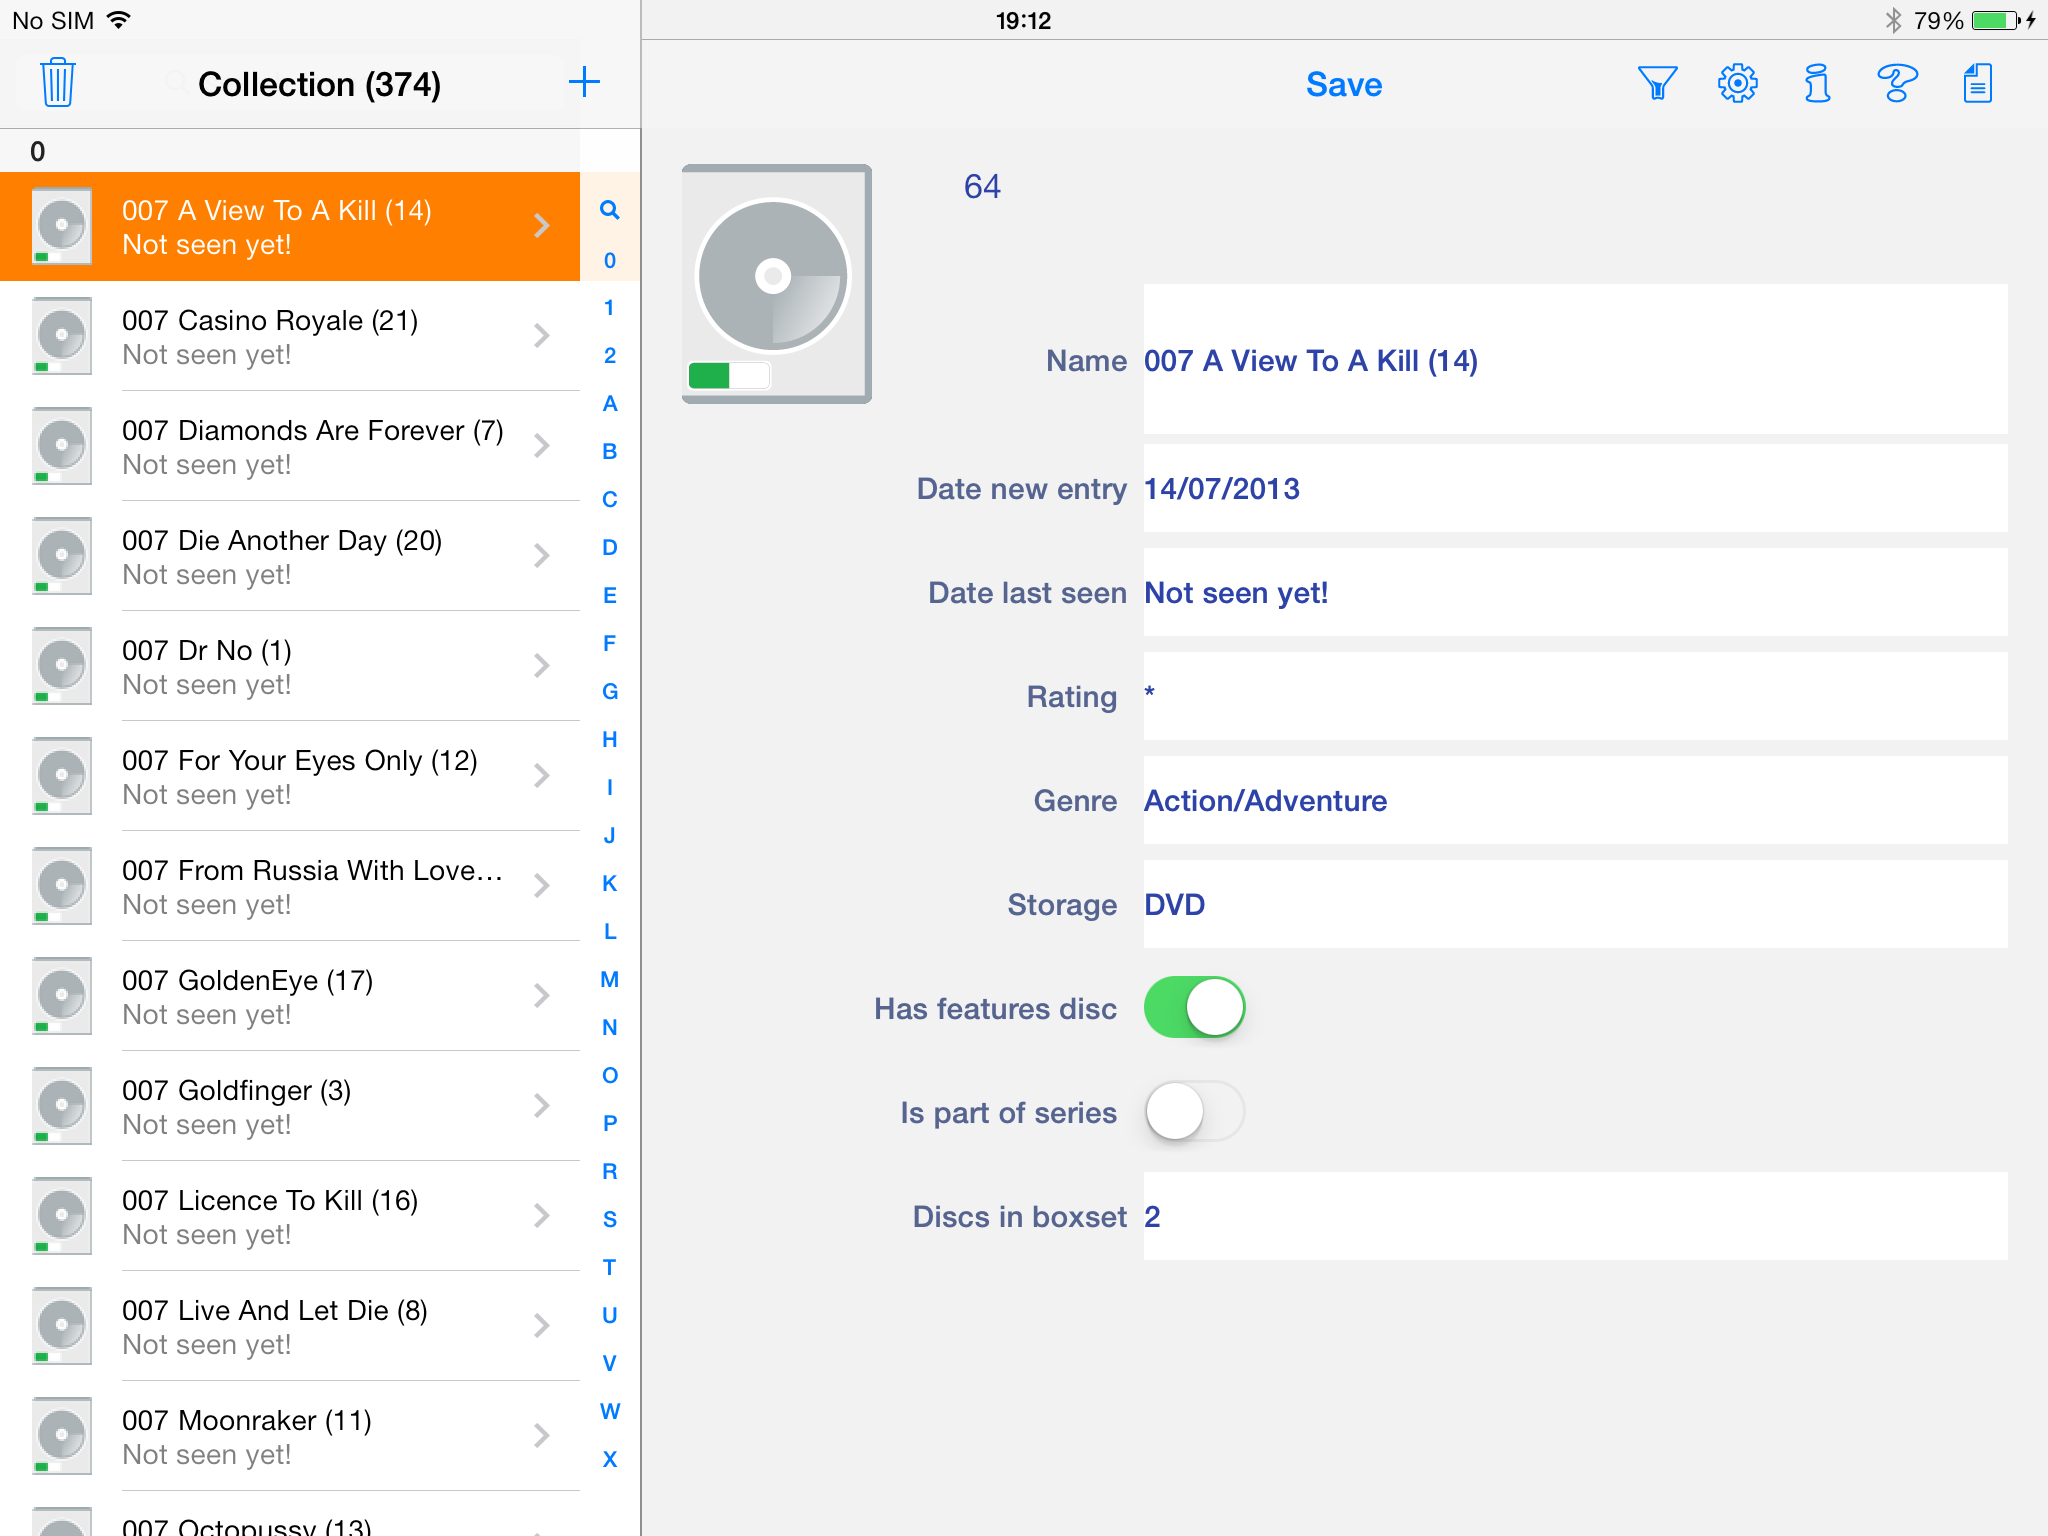The height and width of the screenshot is (1536, 2048).
Task: Open settings gear icon
Action: click(1738, 83)
